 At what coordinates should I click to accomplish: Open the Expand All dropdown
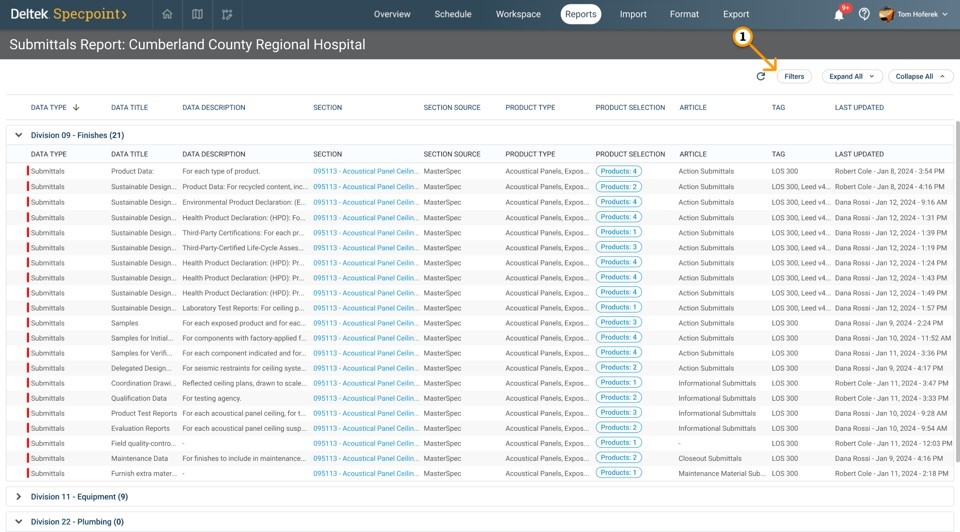click(852, 76)
